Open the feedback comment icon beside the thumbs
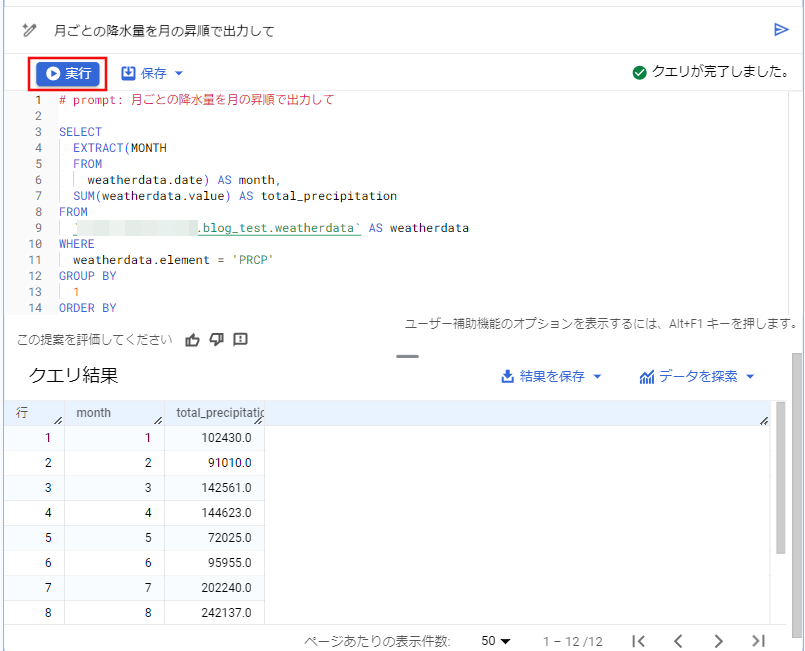Viewport: 805px width, 651px height. (241, 340)
